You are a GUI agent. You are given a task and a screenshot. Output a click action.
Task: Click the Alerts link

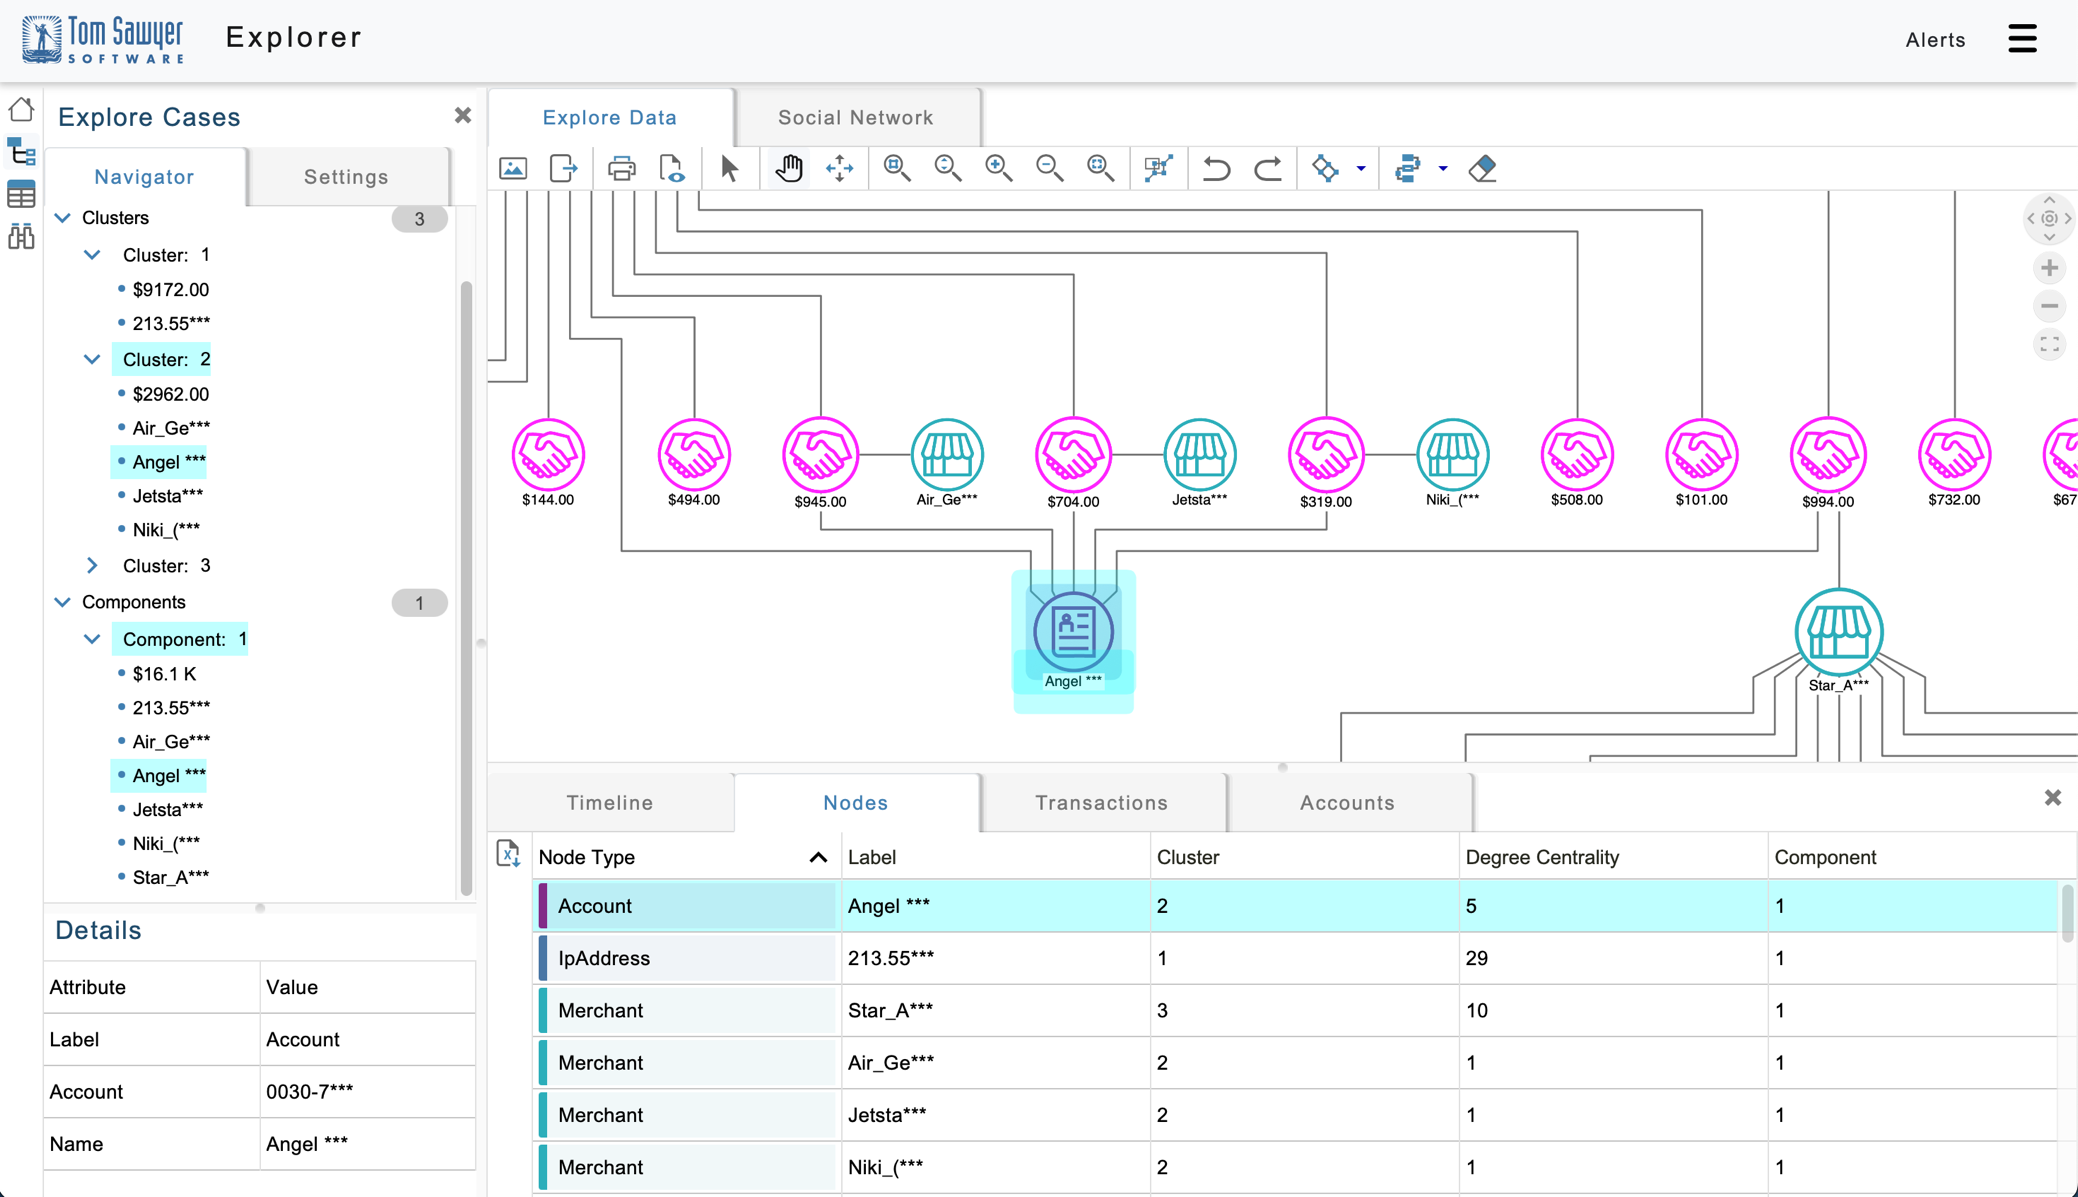[1935, 40]
